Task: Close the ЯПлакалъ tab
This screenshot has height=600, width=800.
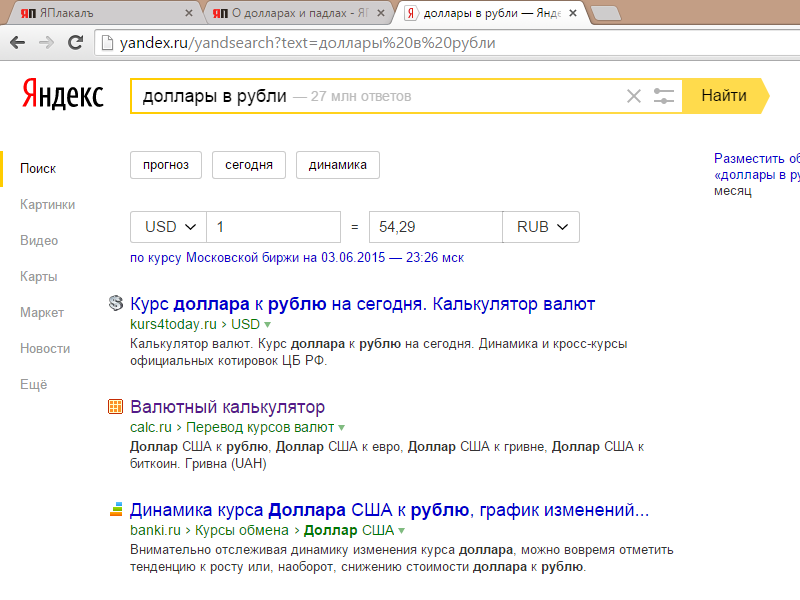Action: coord(188,14)
